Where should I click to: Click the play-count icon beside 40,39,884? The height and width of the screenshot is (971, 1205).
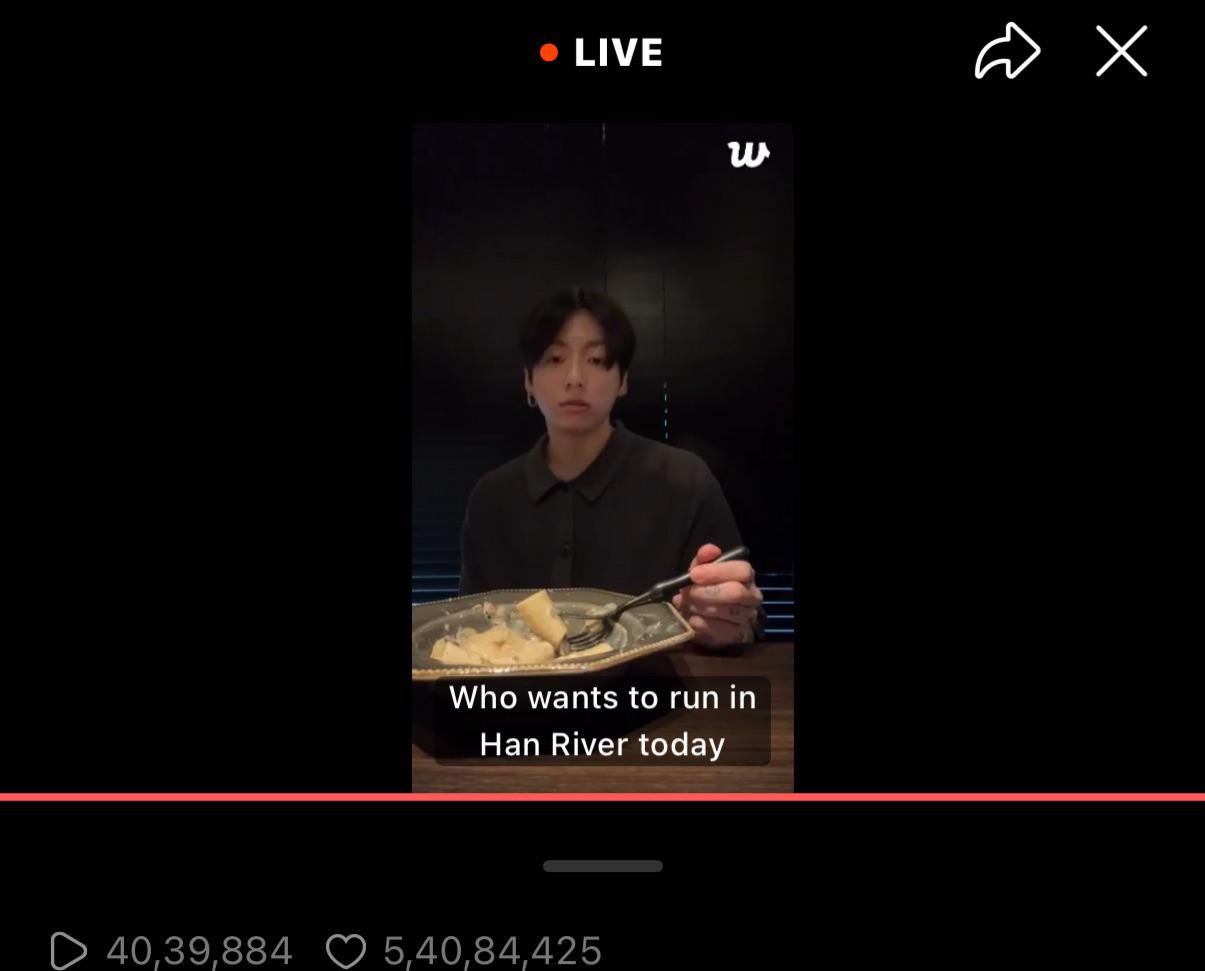[x=68, y=951]
